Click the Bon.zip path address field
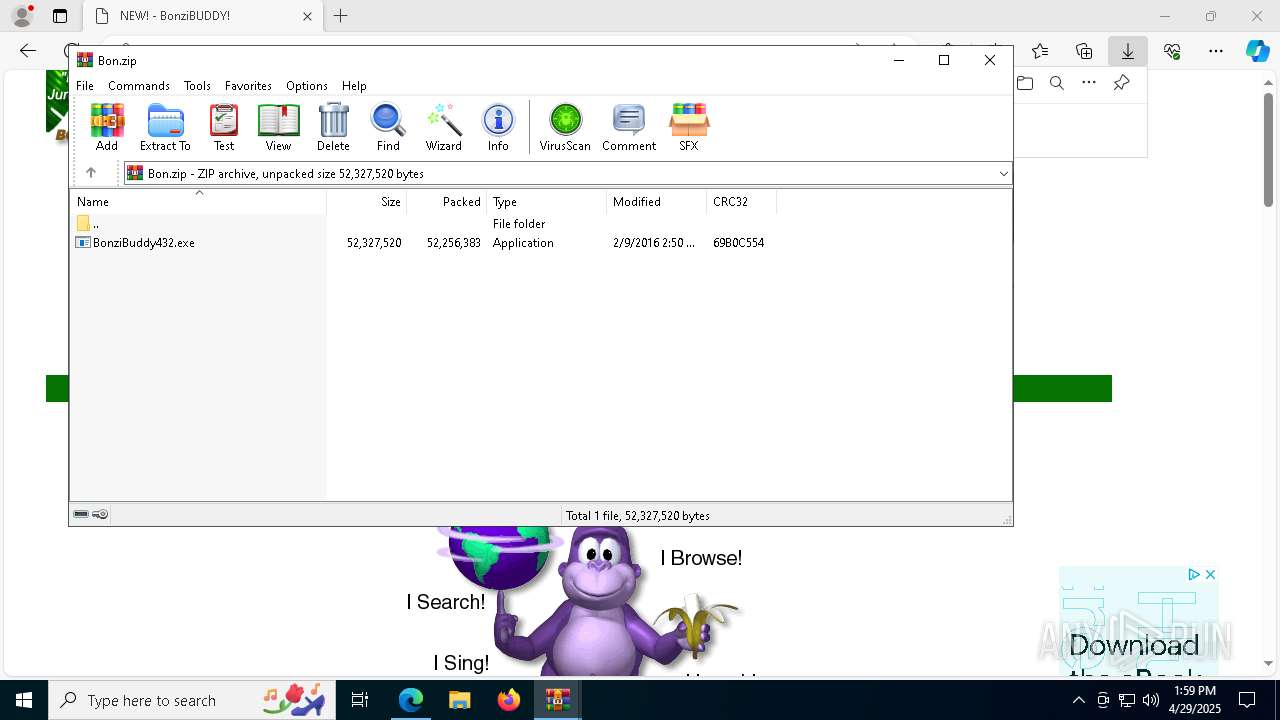1280x720 pixels. (568, 174)
